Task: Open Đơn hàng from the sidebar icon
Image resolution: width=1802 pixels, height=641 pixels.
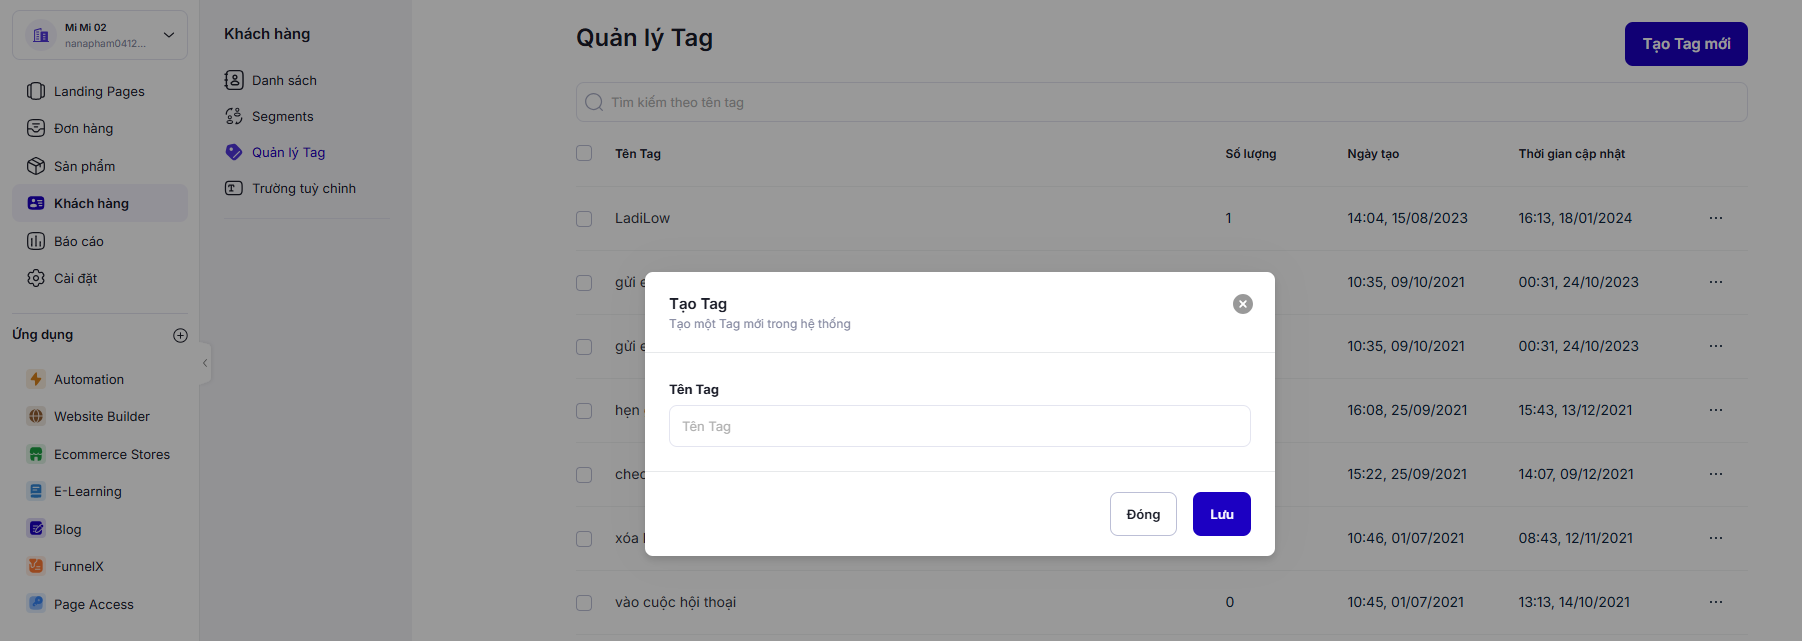Action: pos(36,128)
